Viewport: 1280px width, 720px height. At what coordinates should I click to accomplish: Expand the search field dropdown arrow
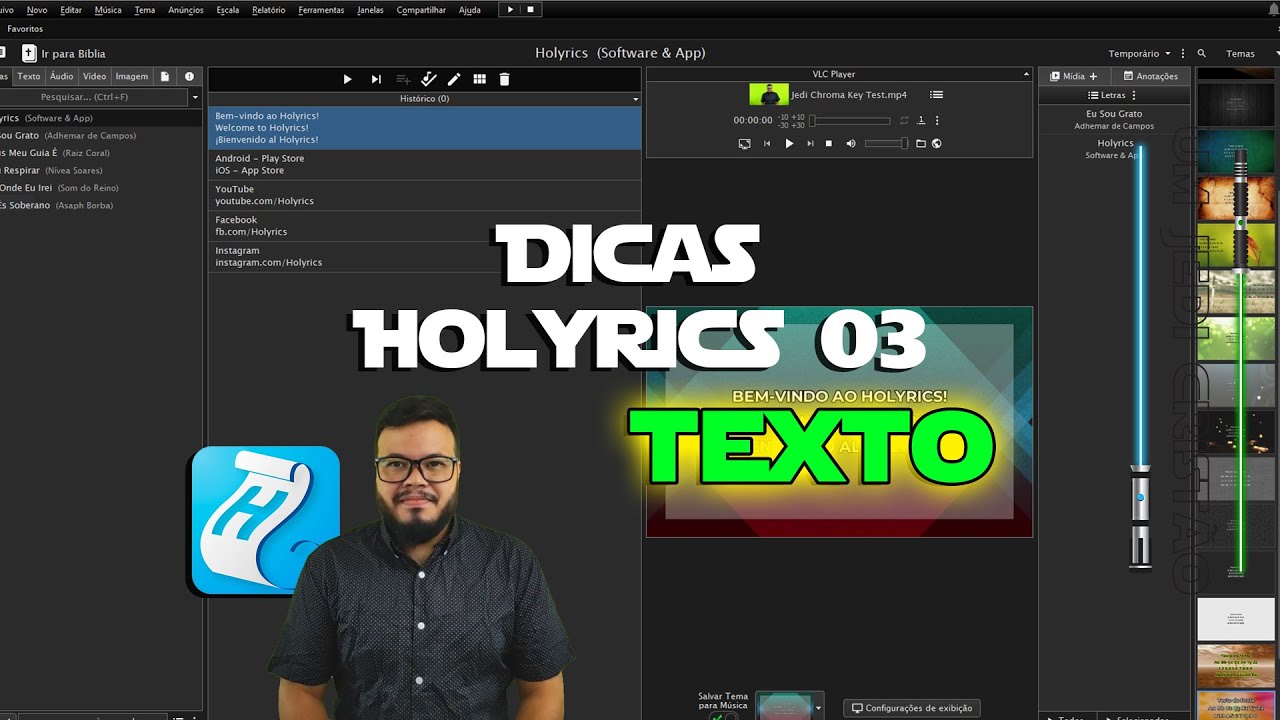(195, 97)
